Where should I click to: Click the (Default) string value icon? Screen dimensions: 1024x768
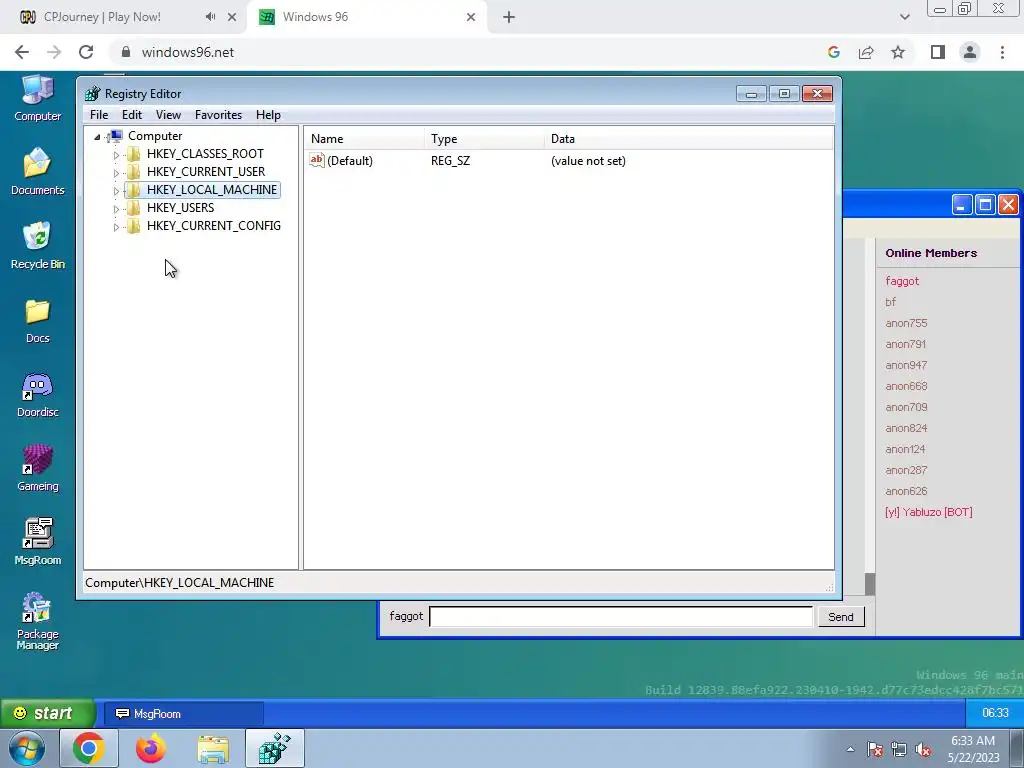tap(317, 160)
